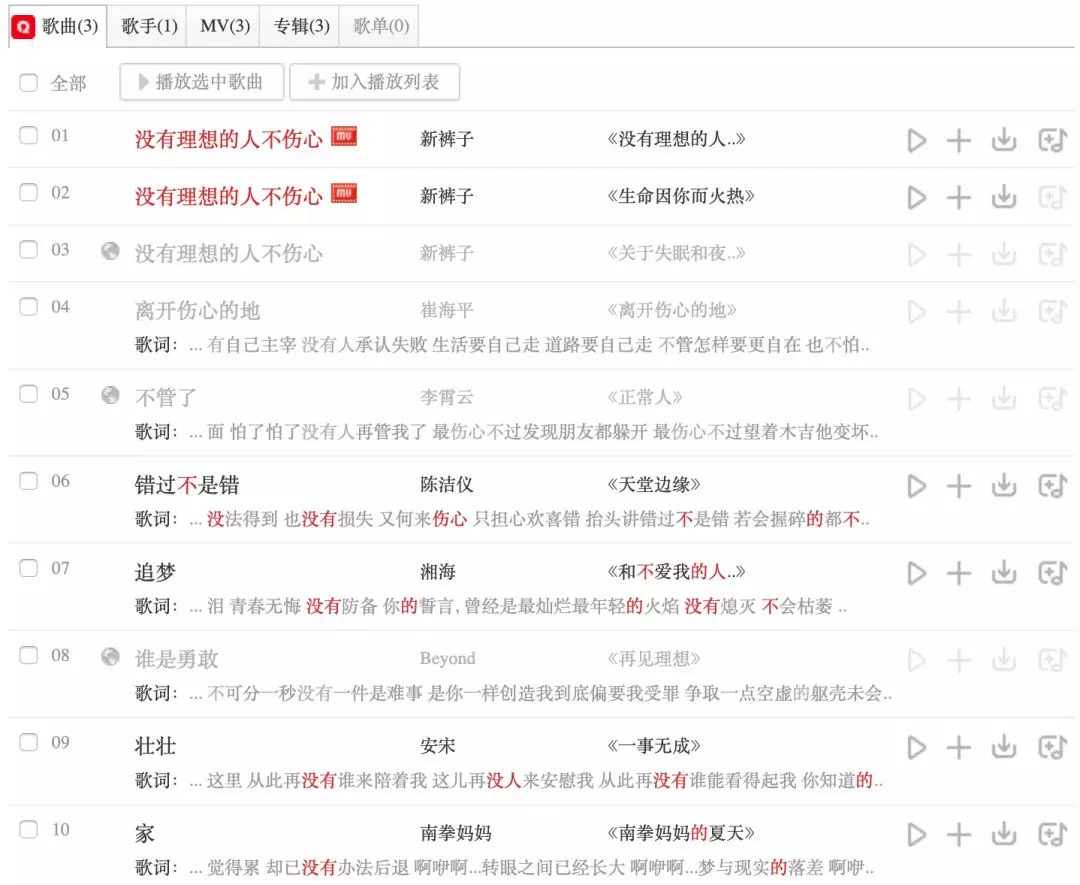Open album 《一事无成》
Screen dimensions: 1080x885
654,746
